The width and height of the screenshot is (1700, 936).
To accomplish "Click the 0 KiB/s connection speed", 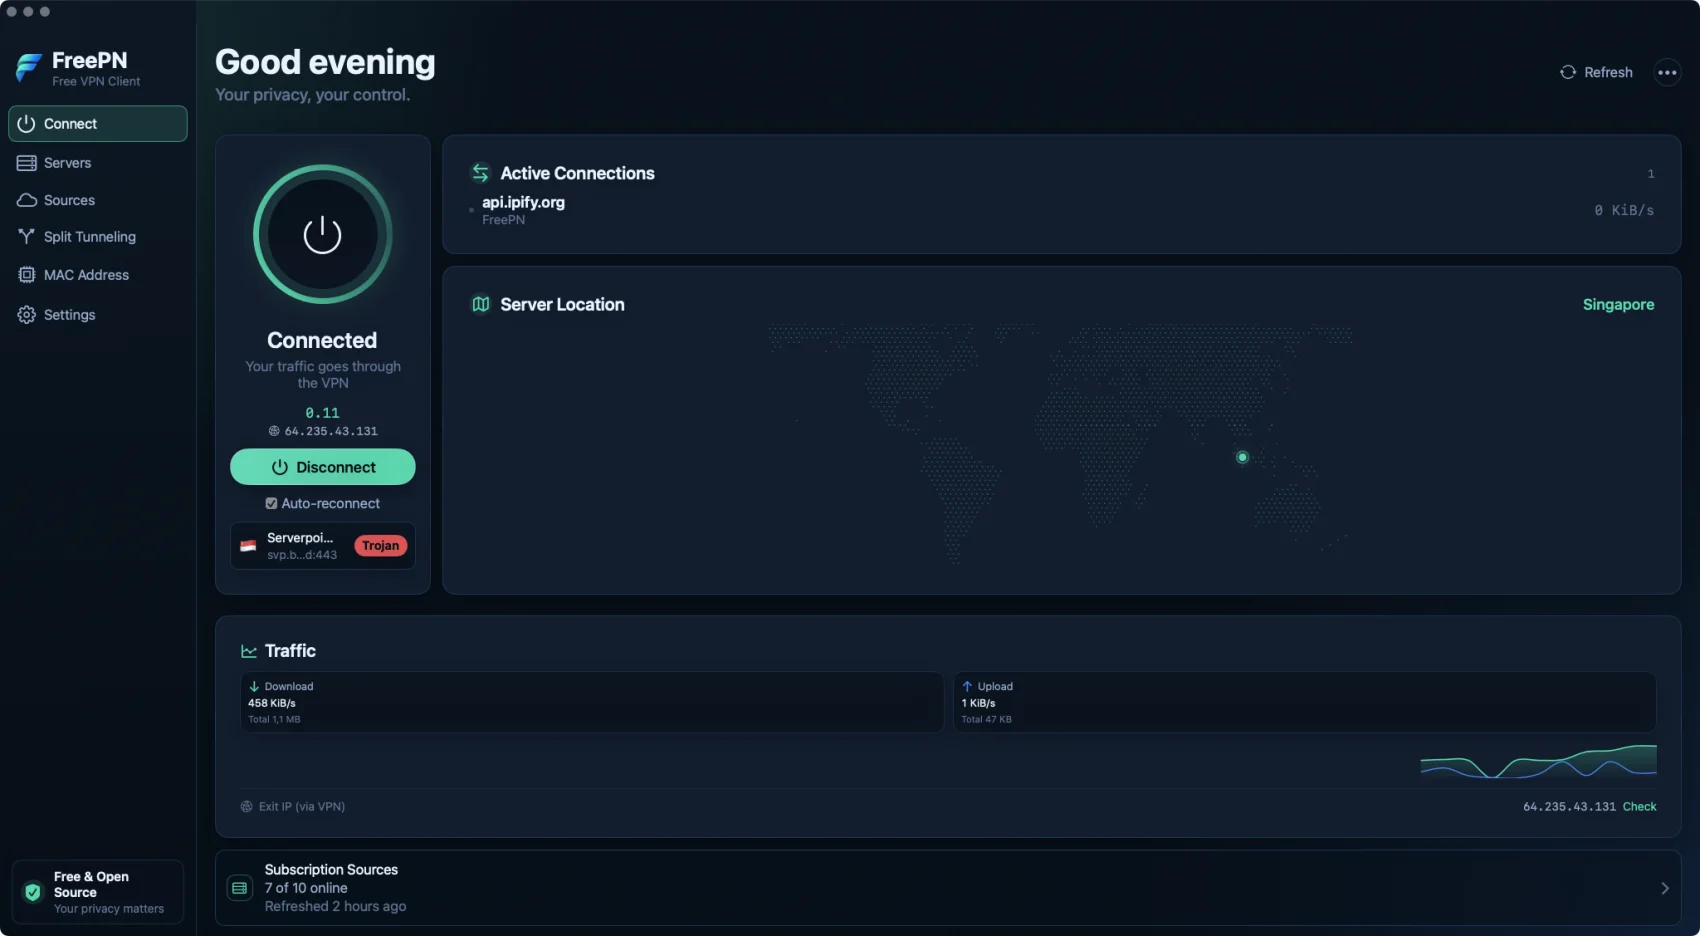I will pyautogui.click(x=1624, y=210).
